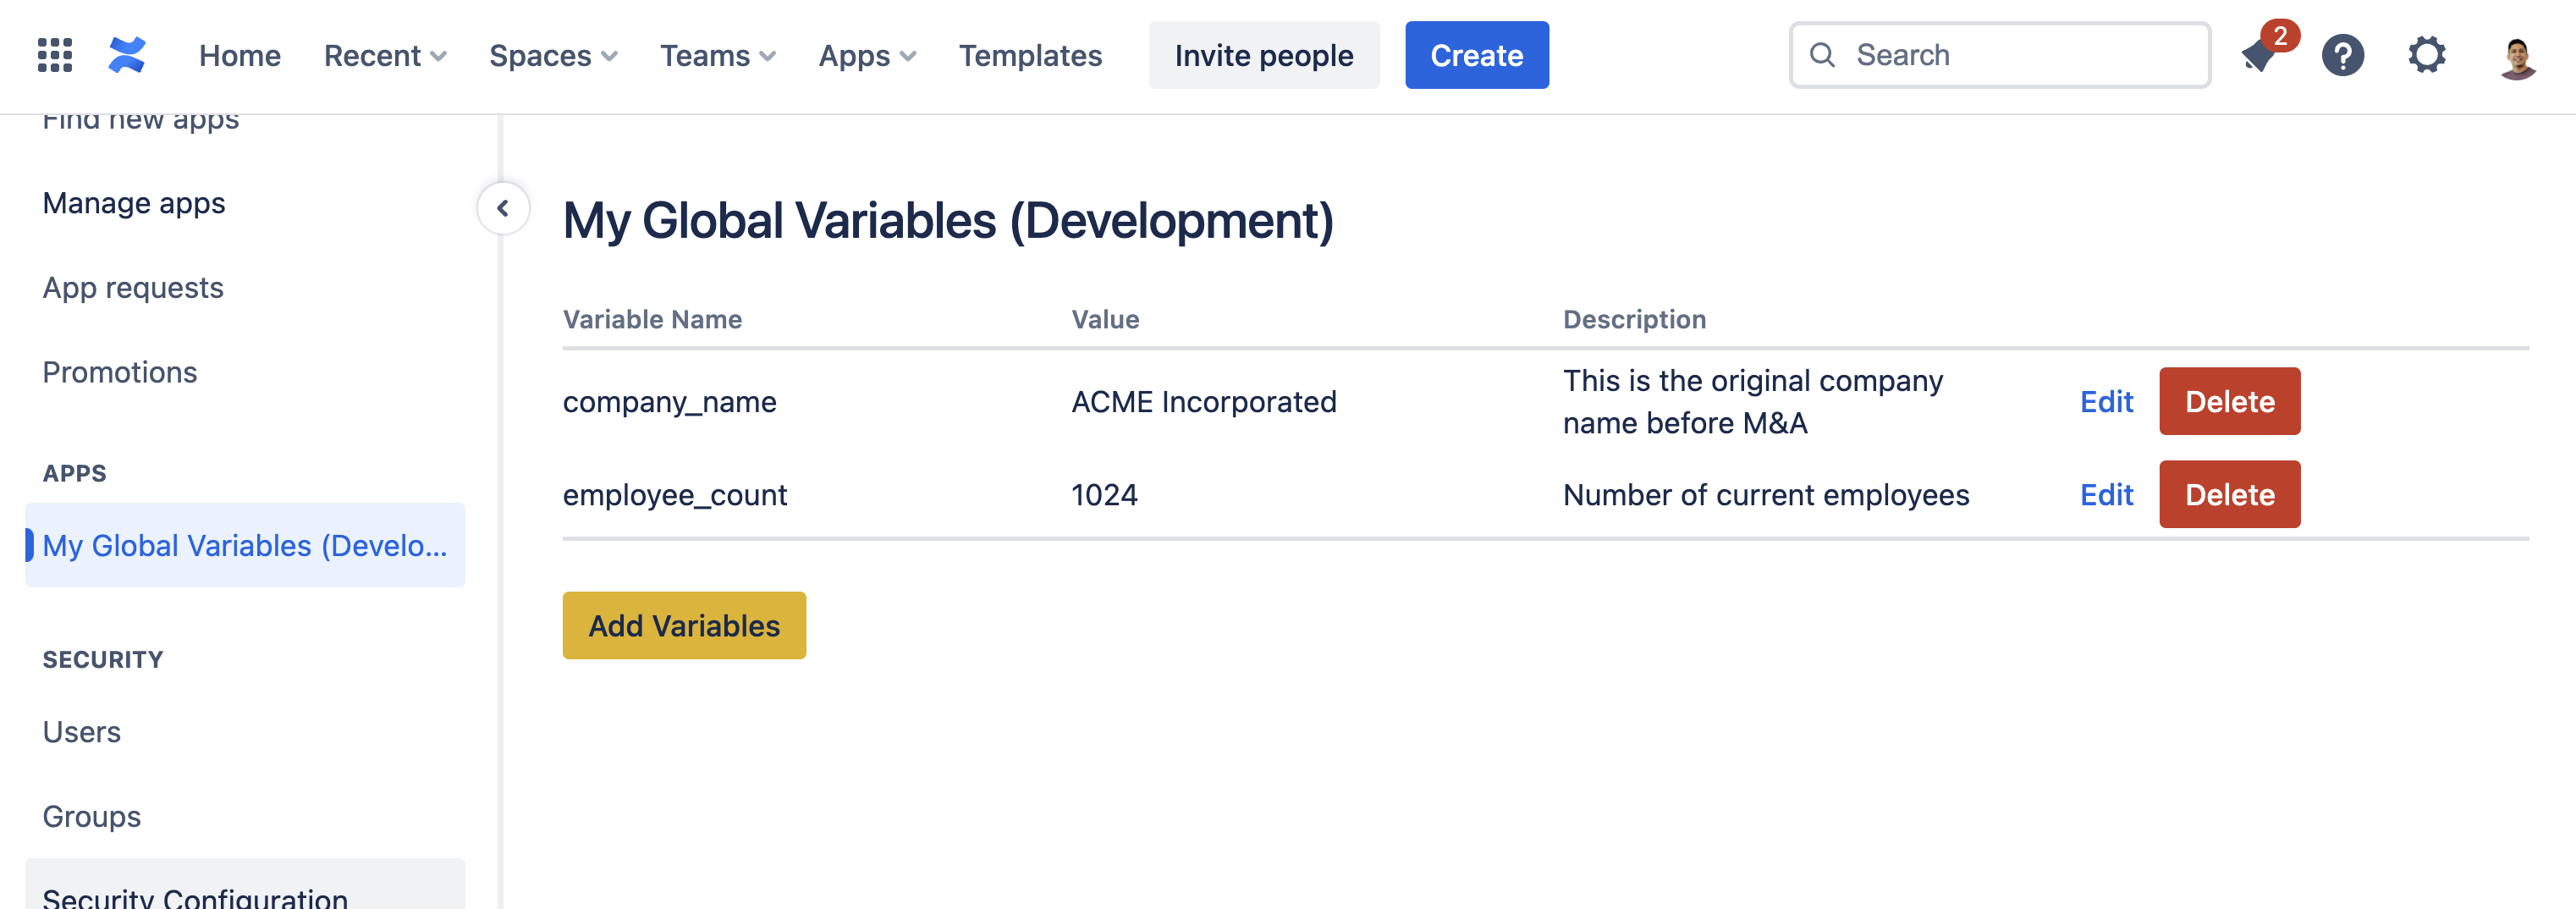This screenshot has width=2576, height=909.
Task: Click the Description column header
Action: (1634, 319)
